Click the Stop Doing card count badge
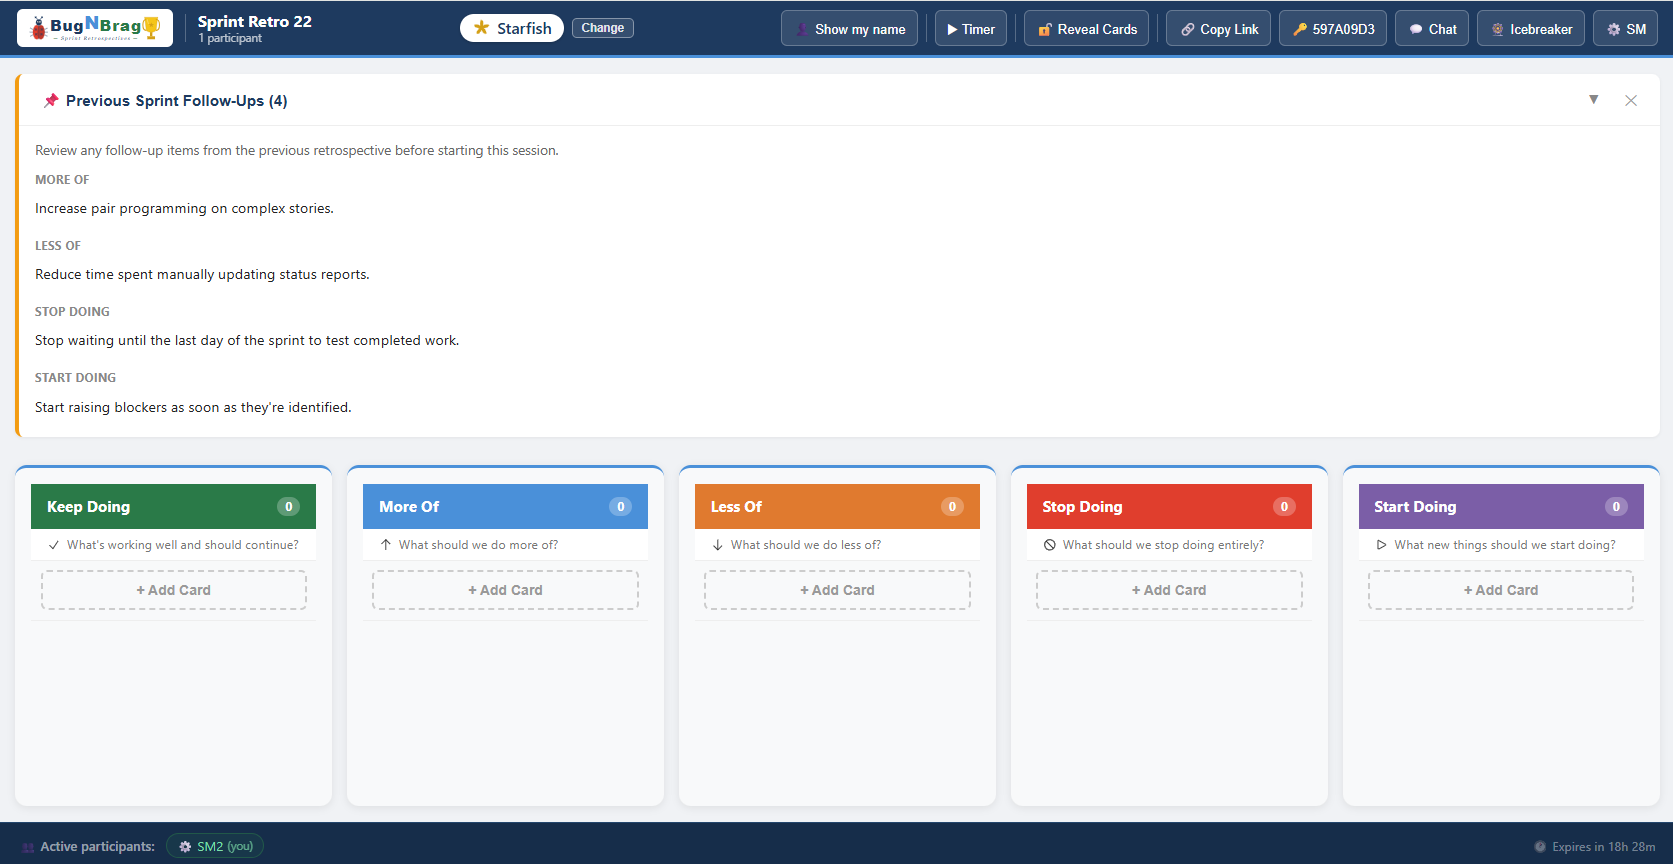The image size is (1673, 864). (1284, 507)
